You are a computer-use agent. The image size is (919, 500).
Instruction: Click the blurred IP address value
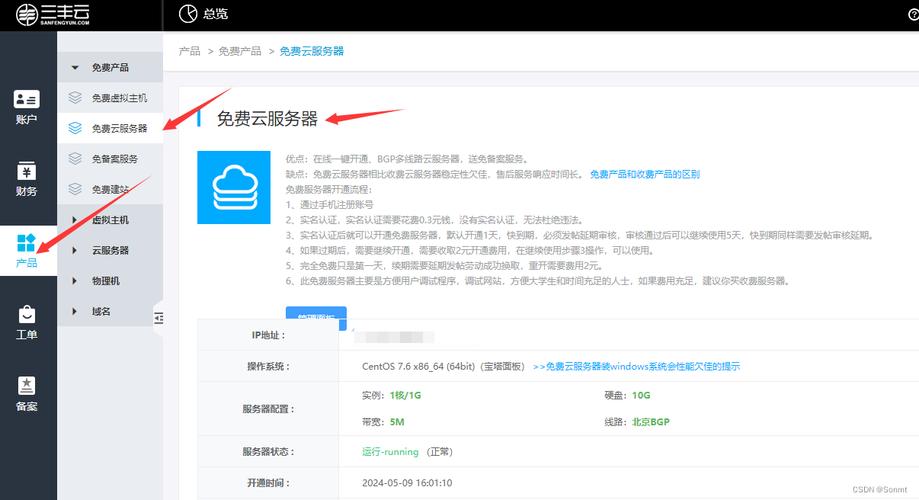click(394, 337)
